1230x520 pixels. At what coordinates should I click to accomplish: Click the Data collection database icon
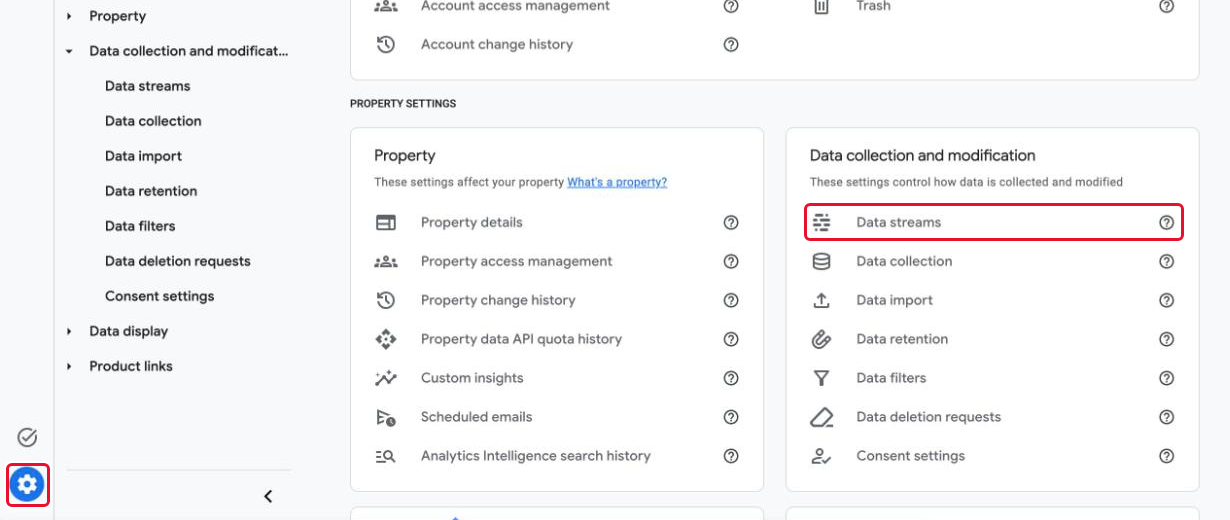[x=821, y=261]
